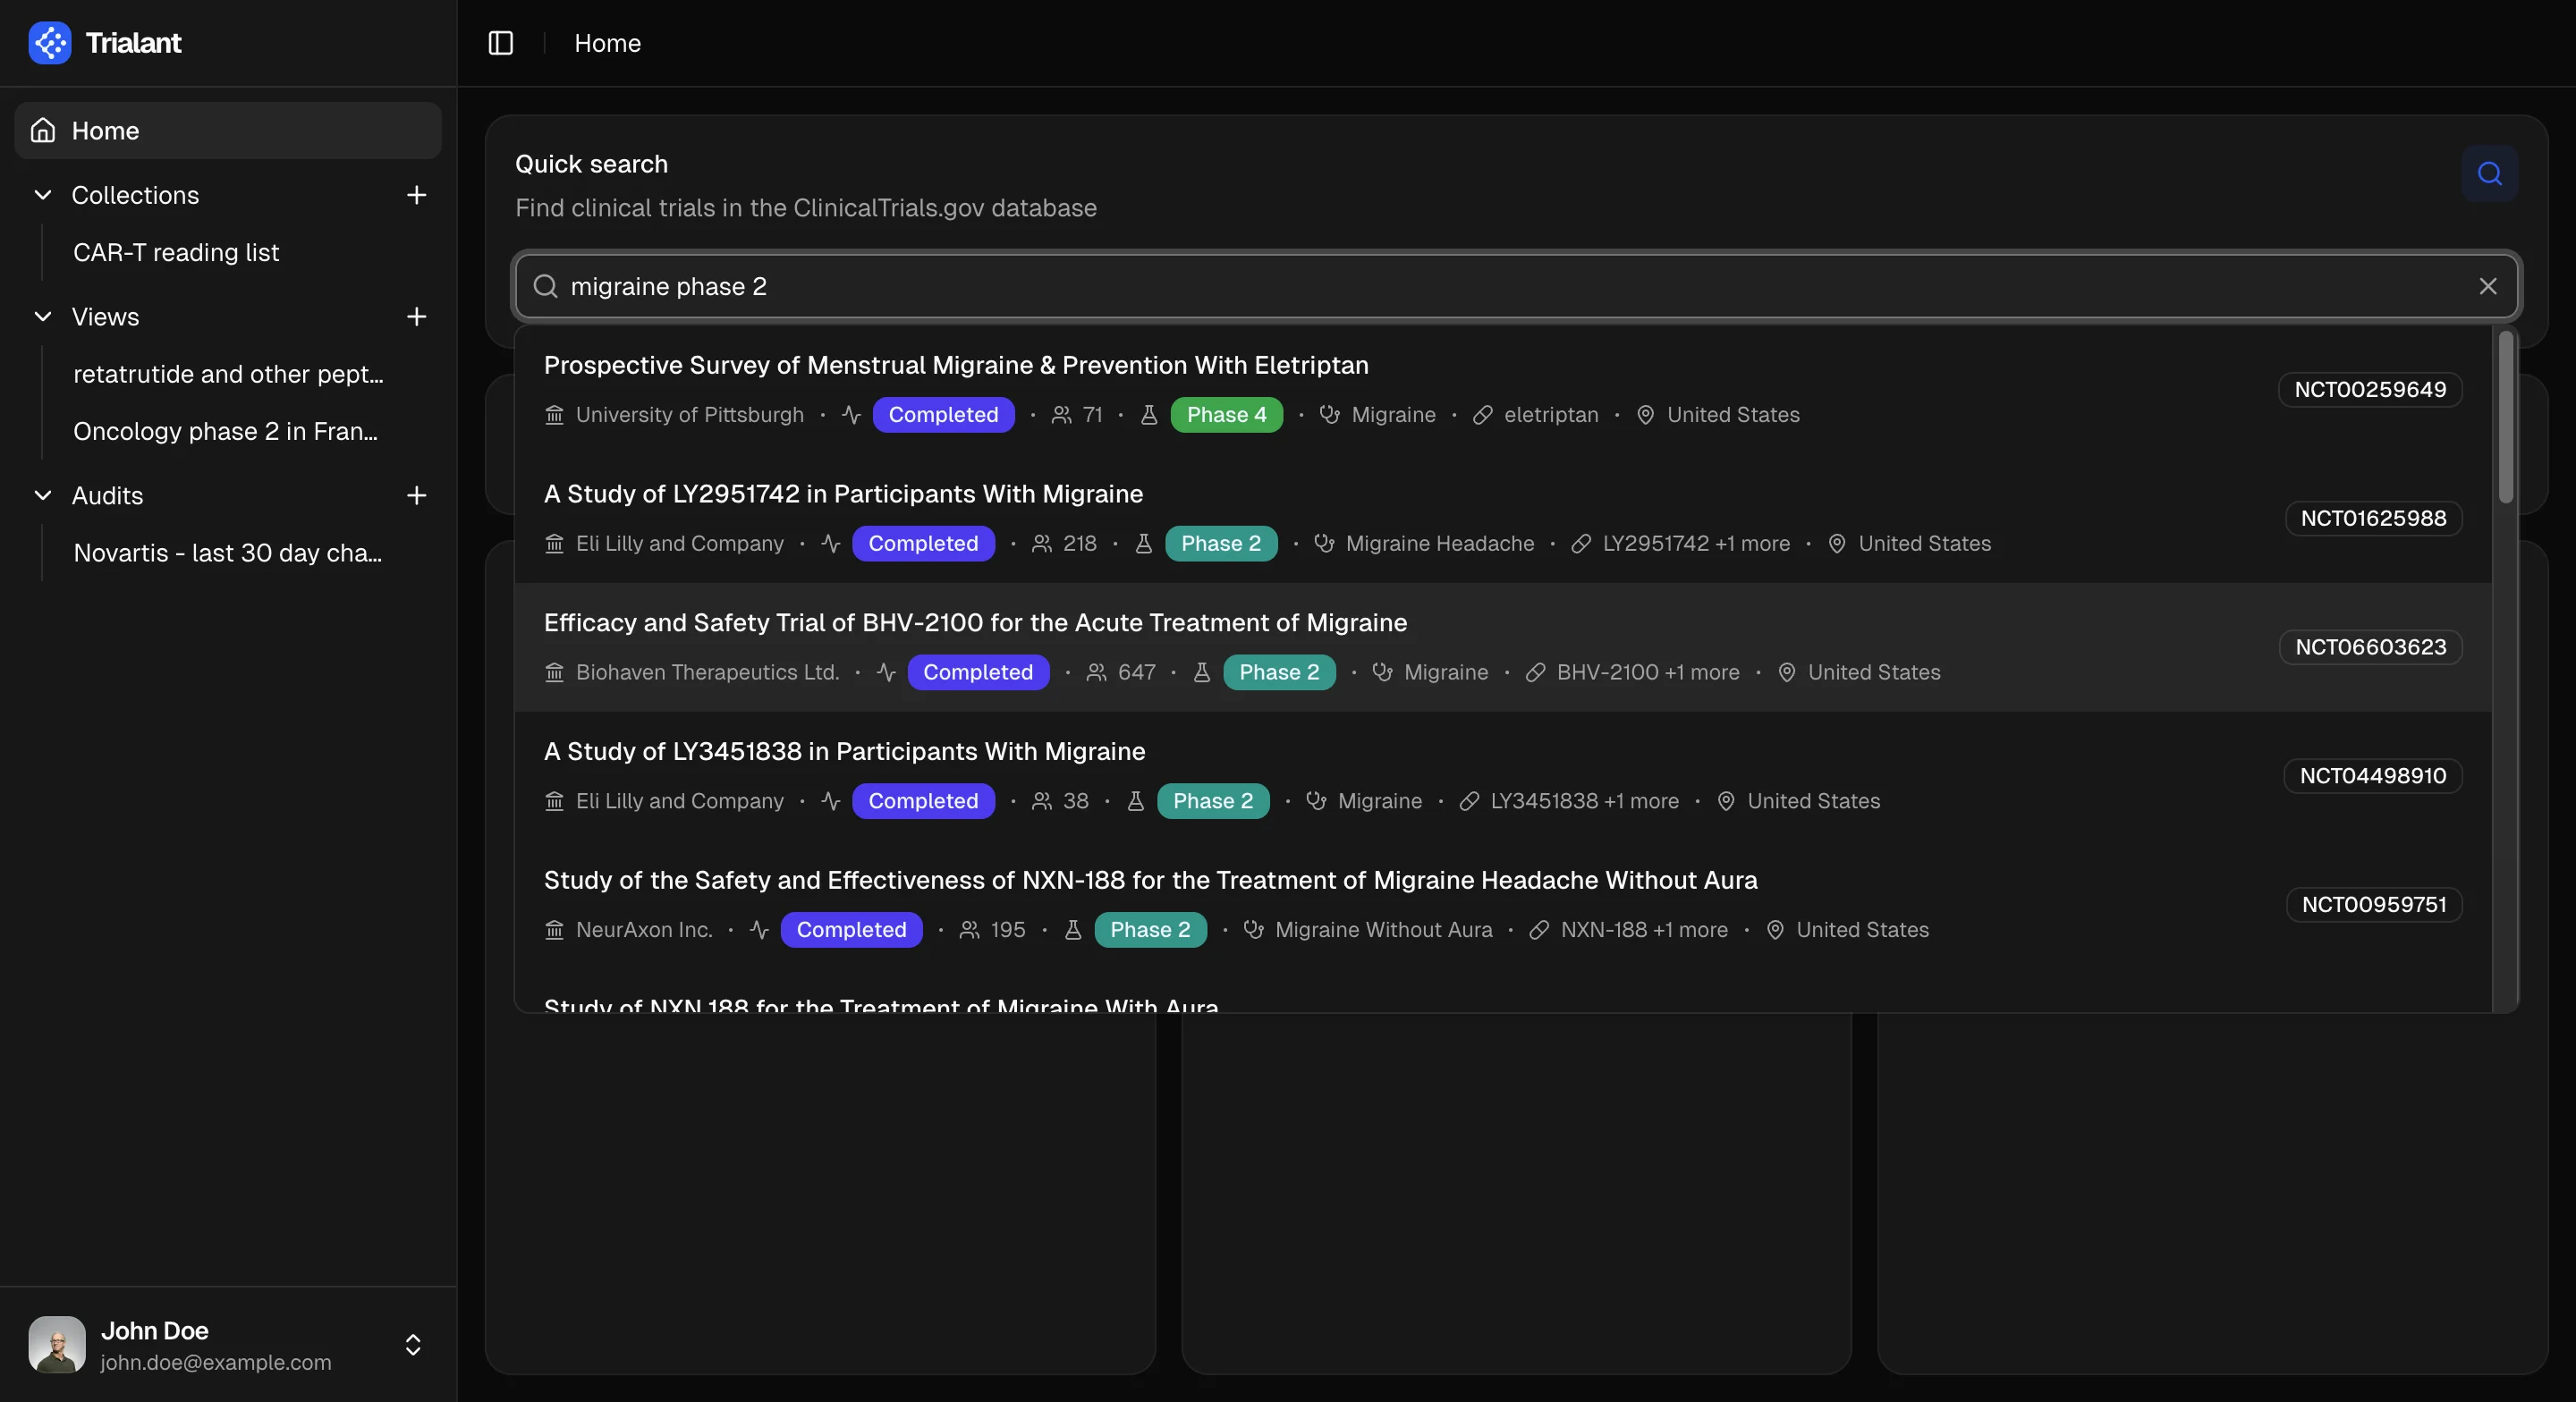
Task: Click the magnifier icon inside search field
Action: coord(545,287)
